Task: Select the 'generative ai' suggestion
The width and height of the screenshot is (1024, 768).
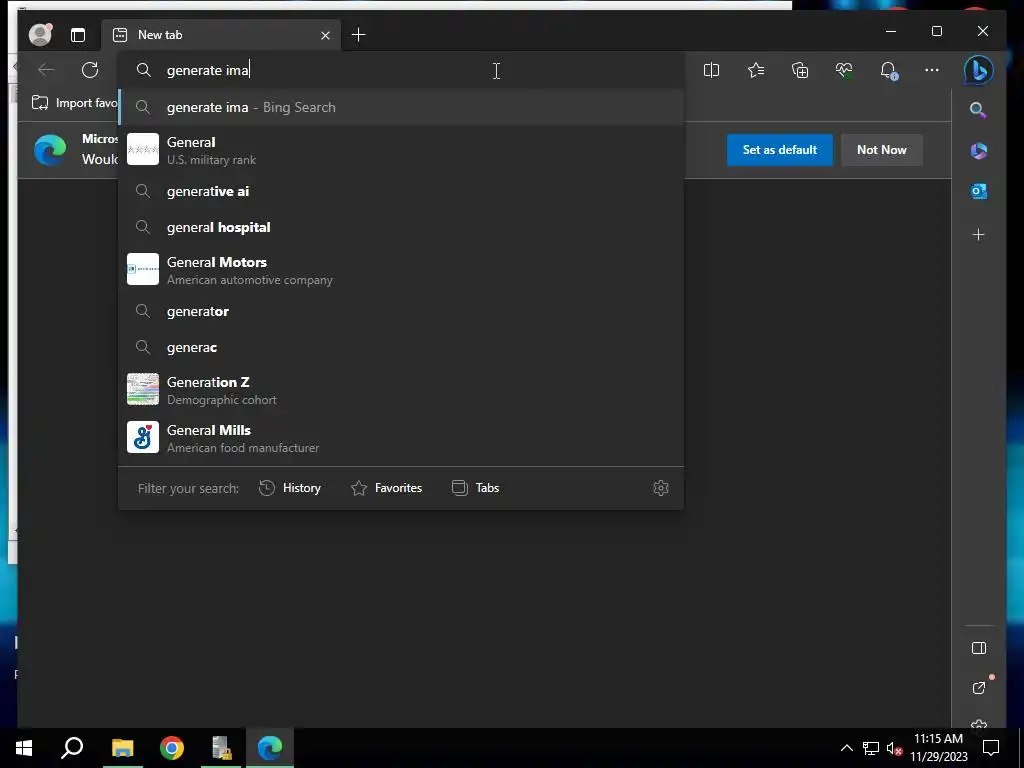Action: click(401, 191)
